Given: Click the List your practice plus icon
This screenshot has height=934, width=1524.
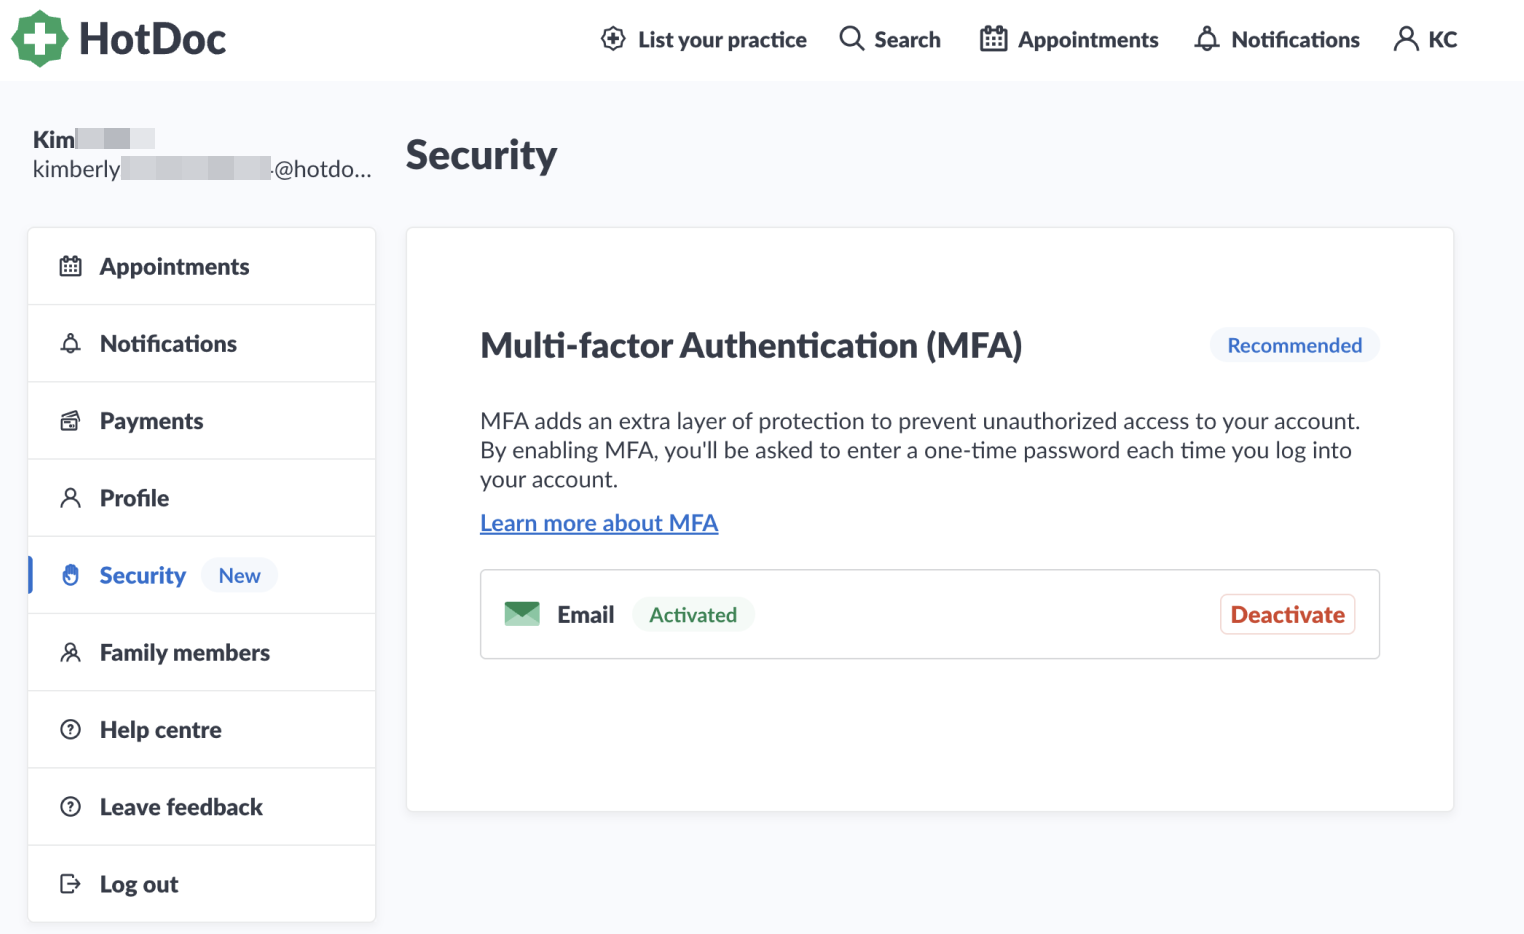Looking at the screenshot, I should [613, 39].
